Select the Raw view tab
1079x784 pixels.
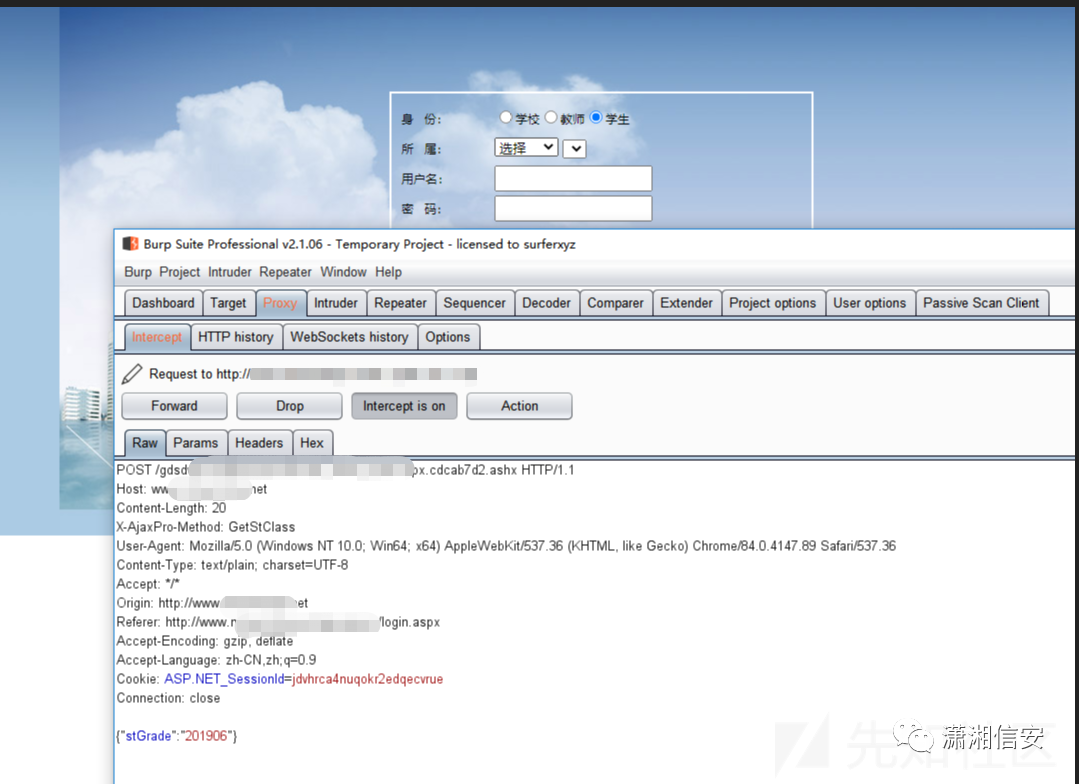pyautogui.click(x=145, y=443)
